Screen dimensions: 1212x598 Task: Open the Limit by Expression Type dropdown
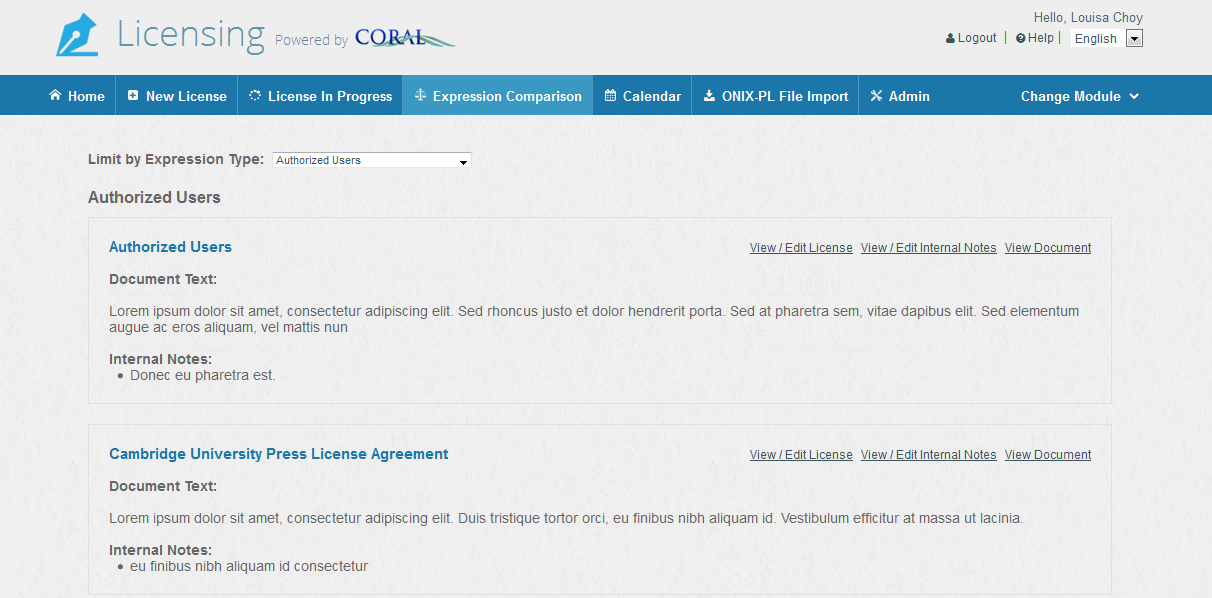[x=372, y=160]
